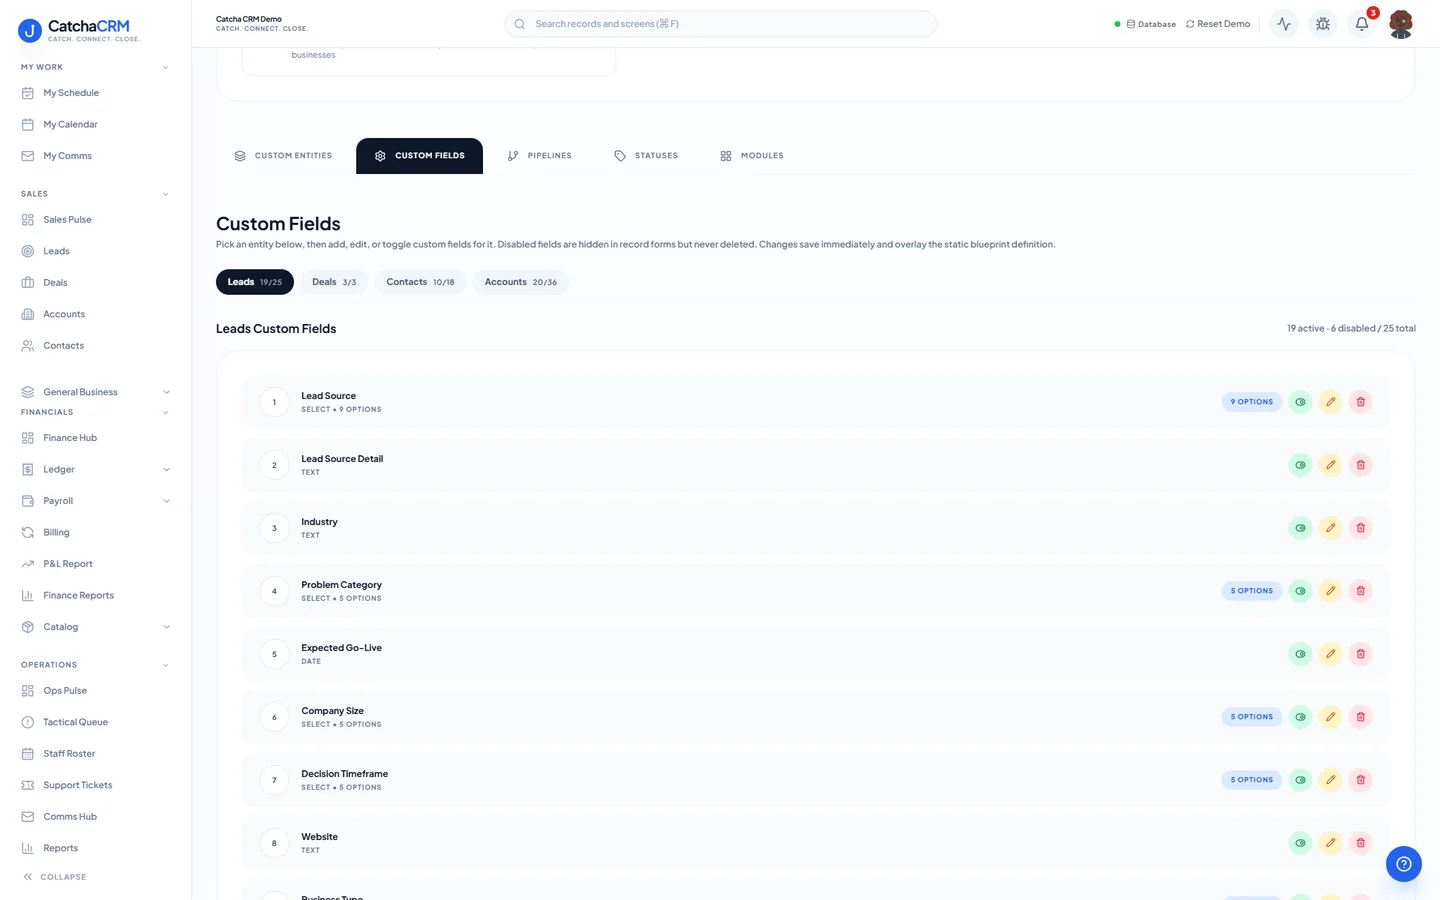Edit the Company Size field
The image size is (1440, 900).
[x=1330, y=717]
